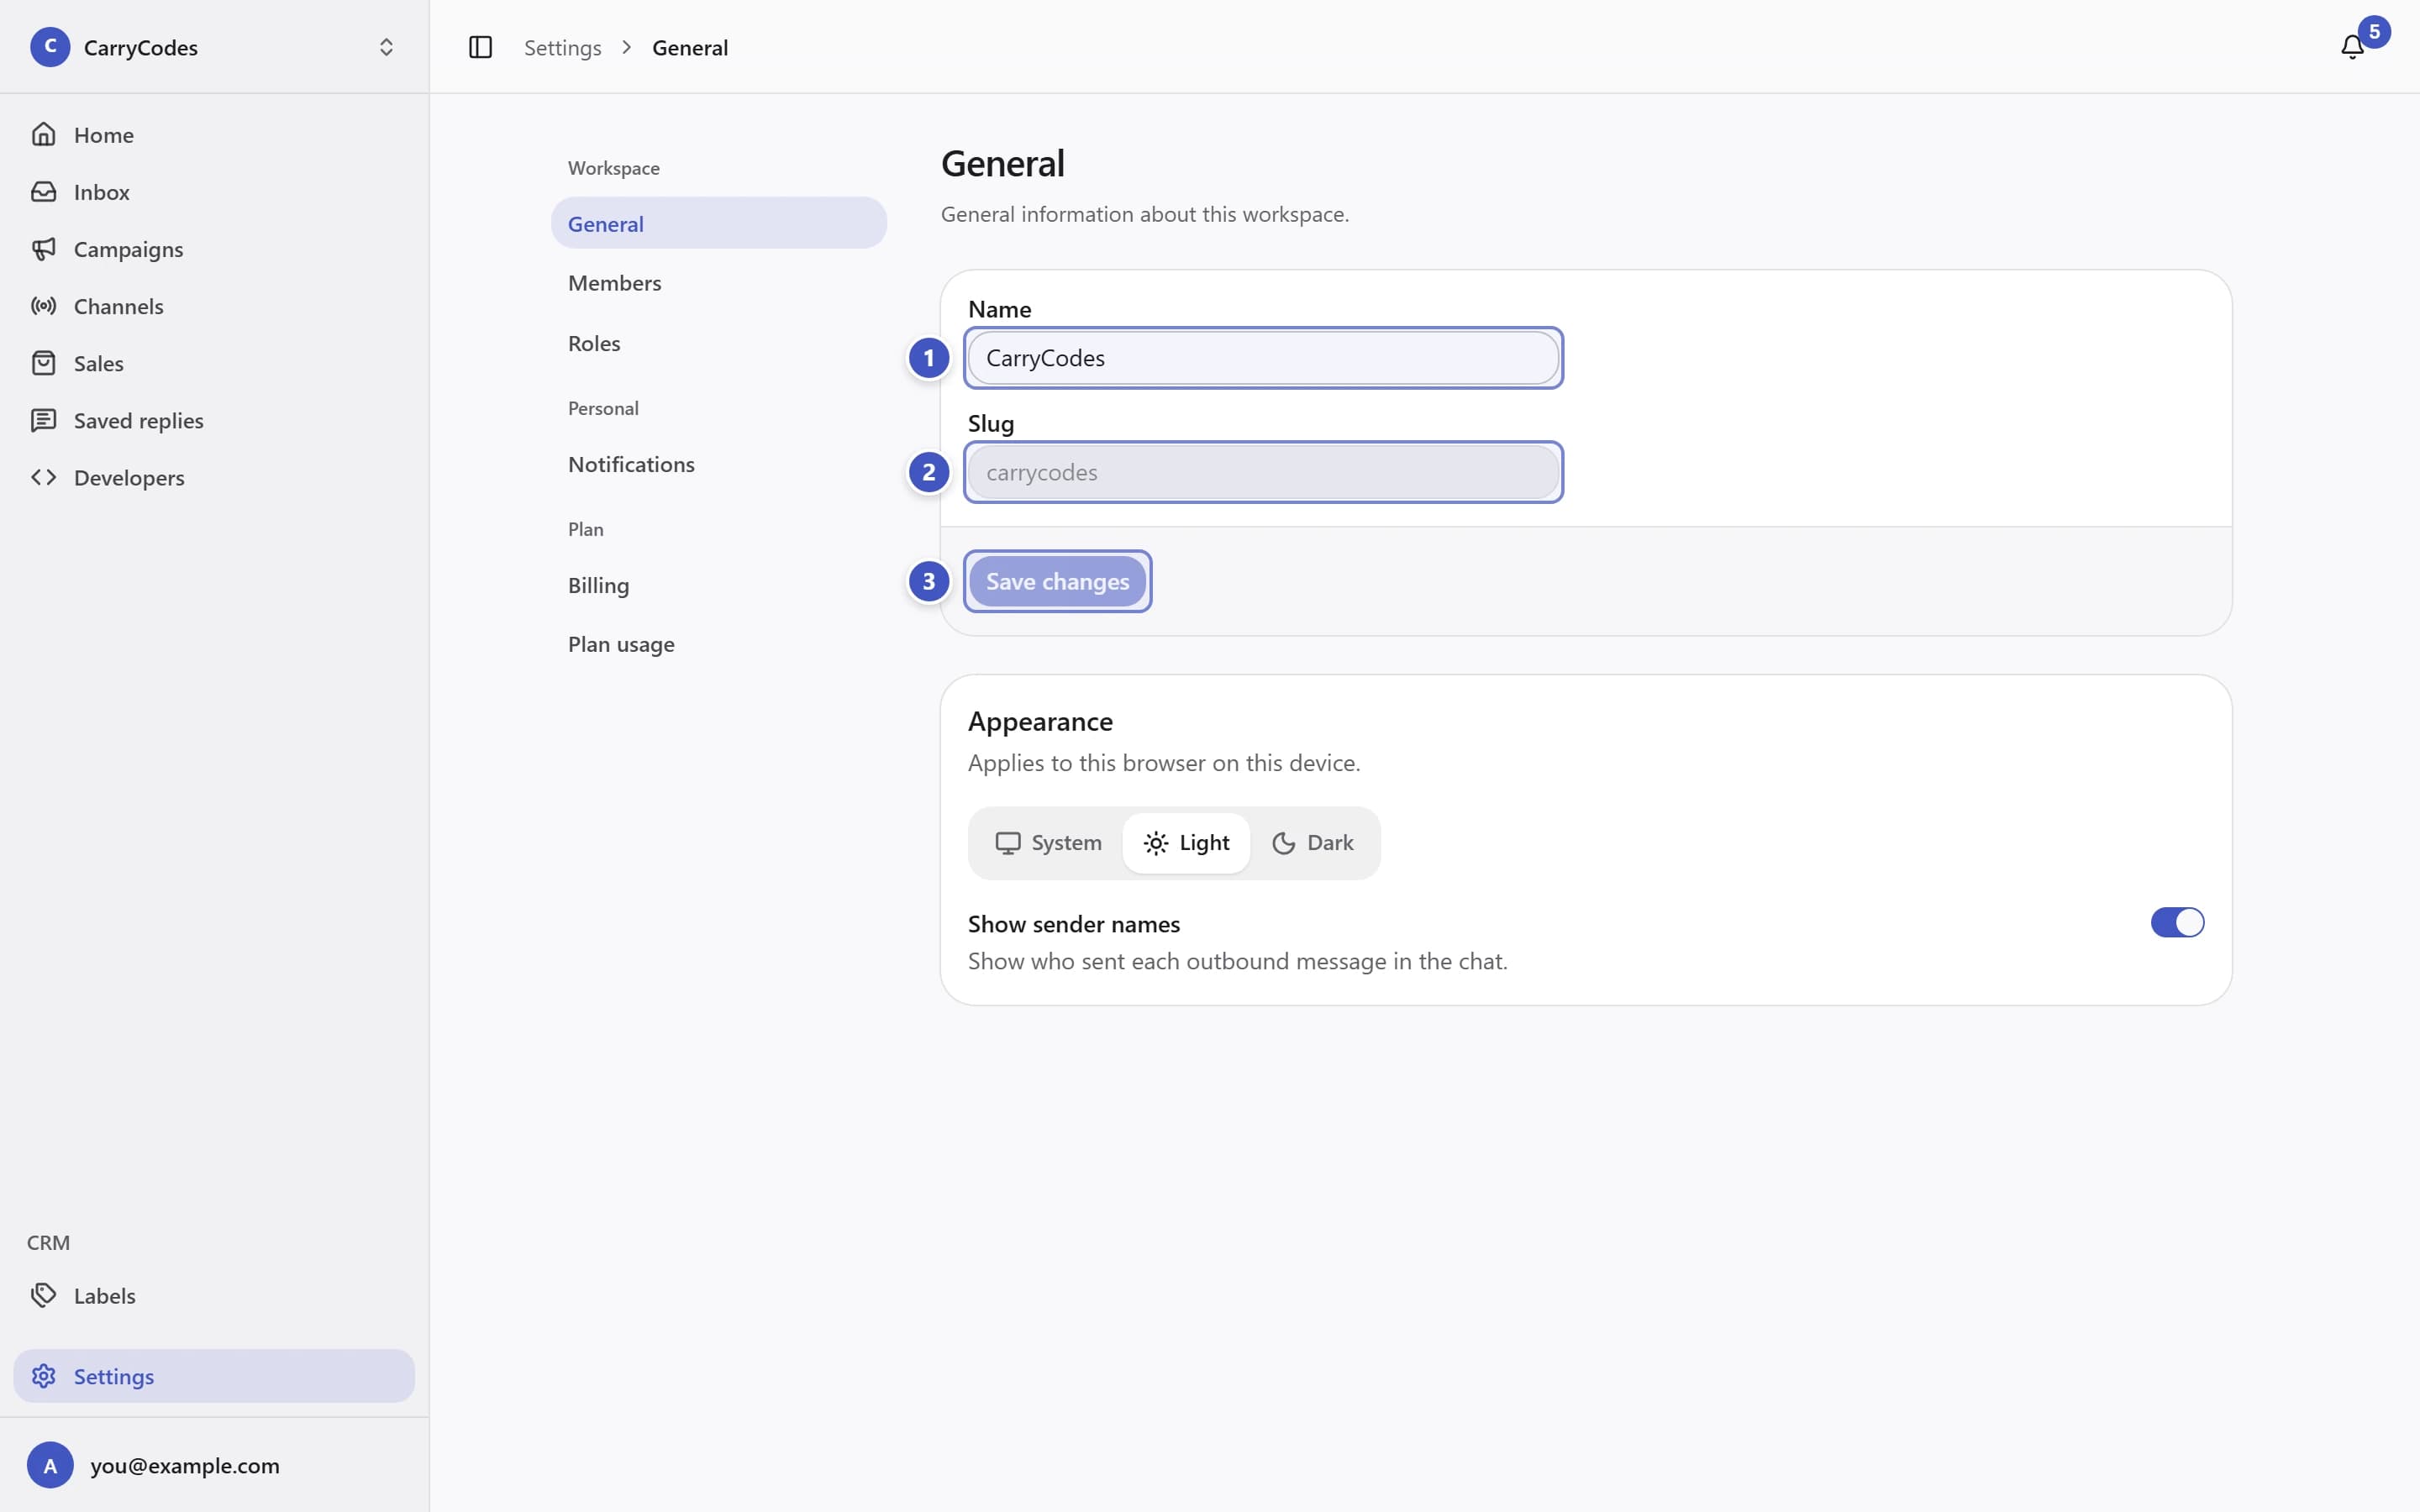Click the Saved replies label in sidebar
Image resolution: width=2420 pixels, height=1512 pixels.
click(138, 420)
